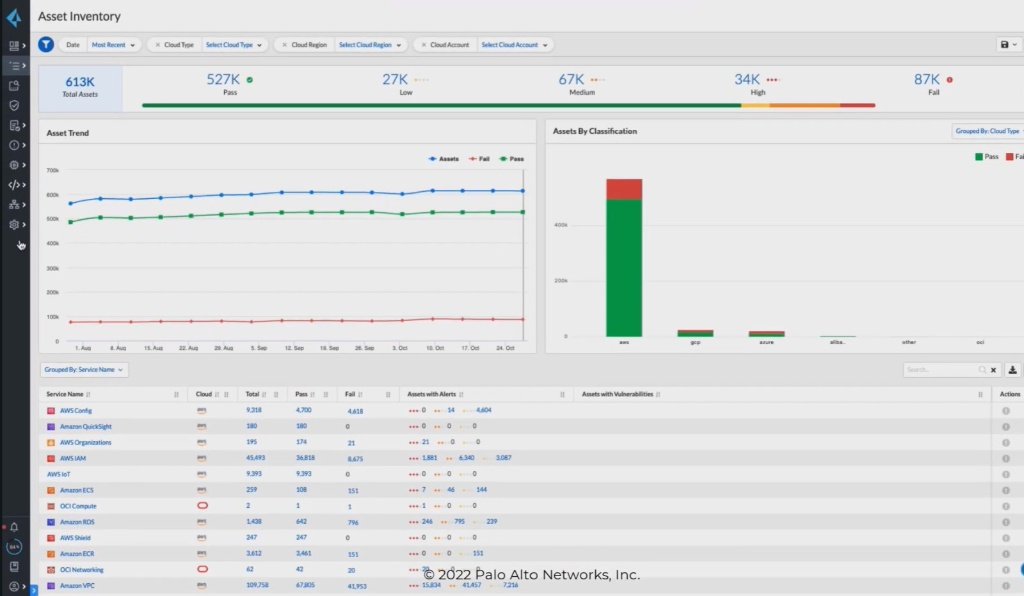Open the Settings gear sidebar icon
This screenshot has width=1024, height=596.
[x=14, y=225]
